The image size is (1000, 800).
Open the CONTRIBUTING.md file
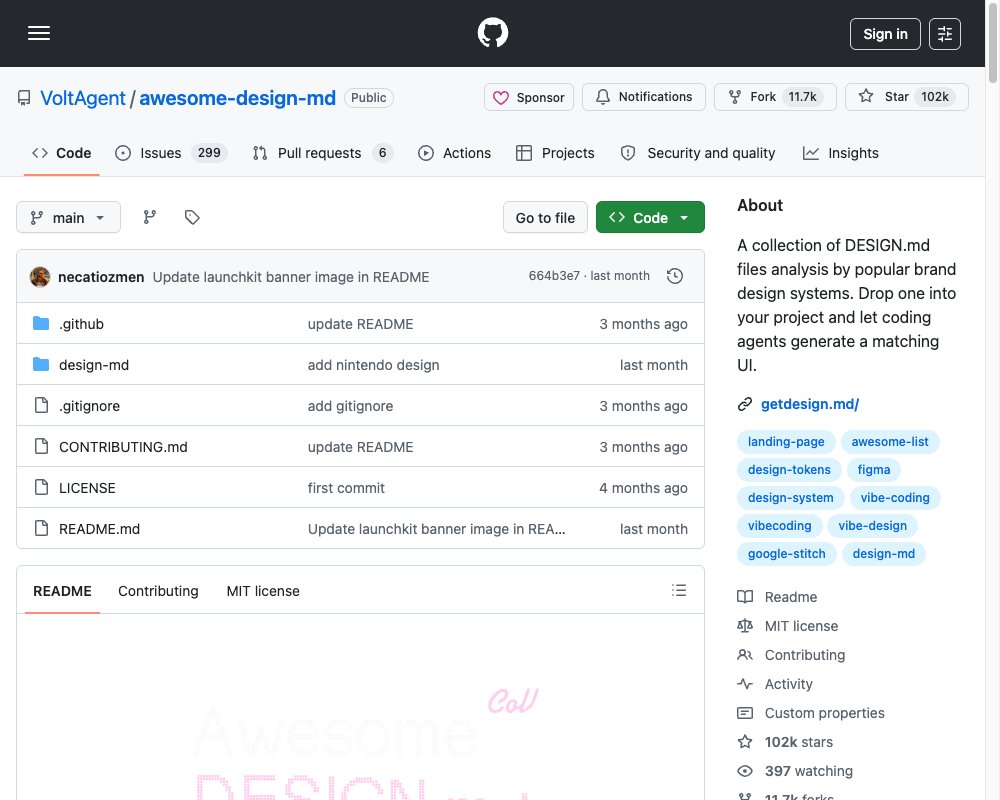pyautogui.click(x=123, y=447)
